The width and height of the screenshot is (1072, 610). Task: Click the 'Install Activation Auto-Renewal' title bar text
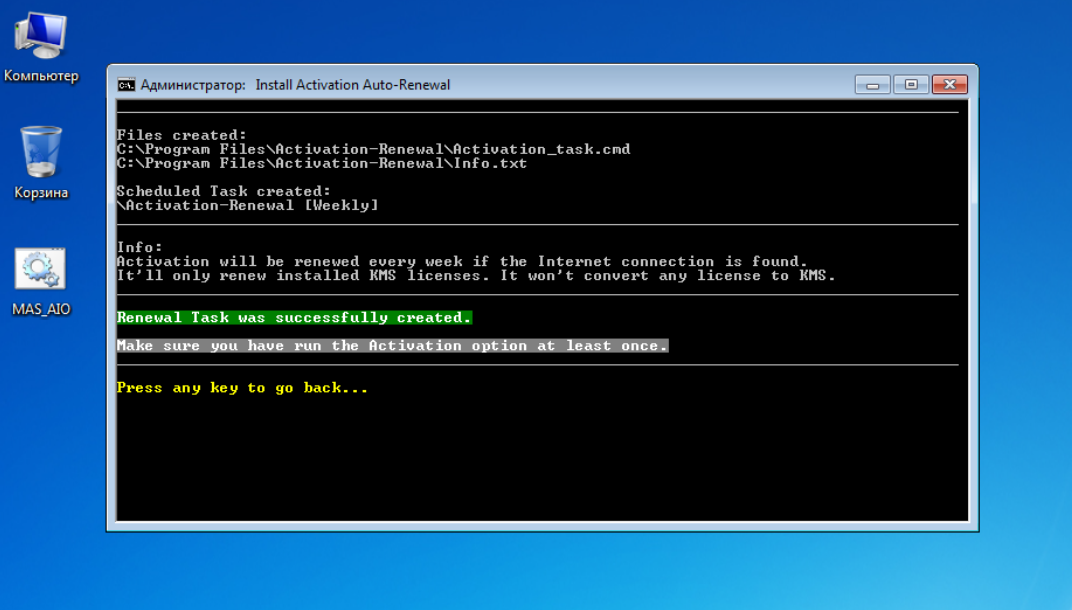coord(352,85)
